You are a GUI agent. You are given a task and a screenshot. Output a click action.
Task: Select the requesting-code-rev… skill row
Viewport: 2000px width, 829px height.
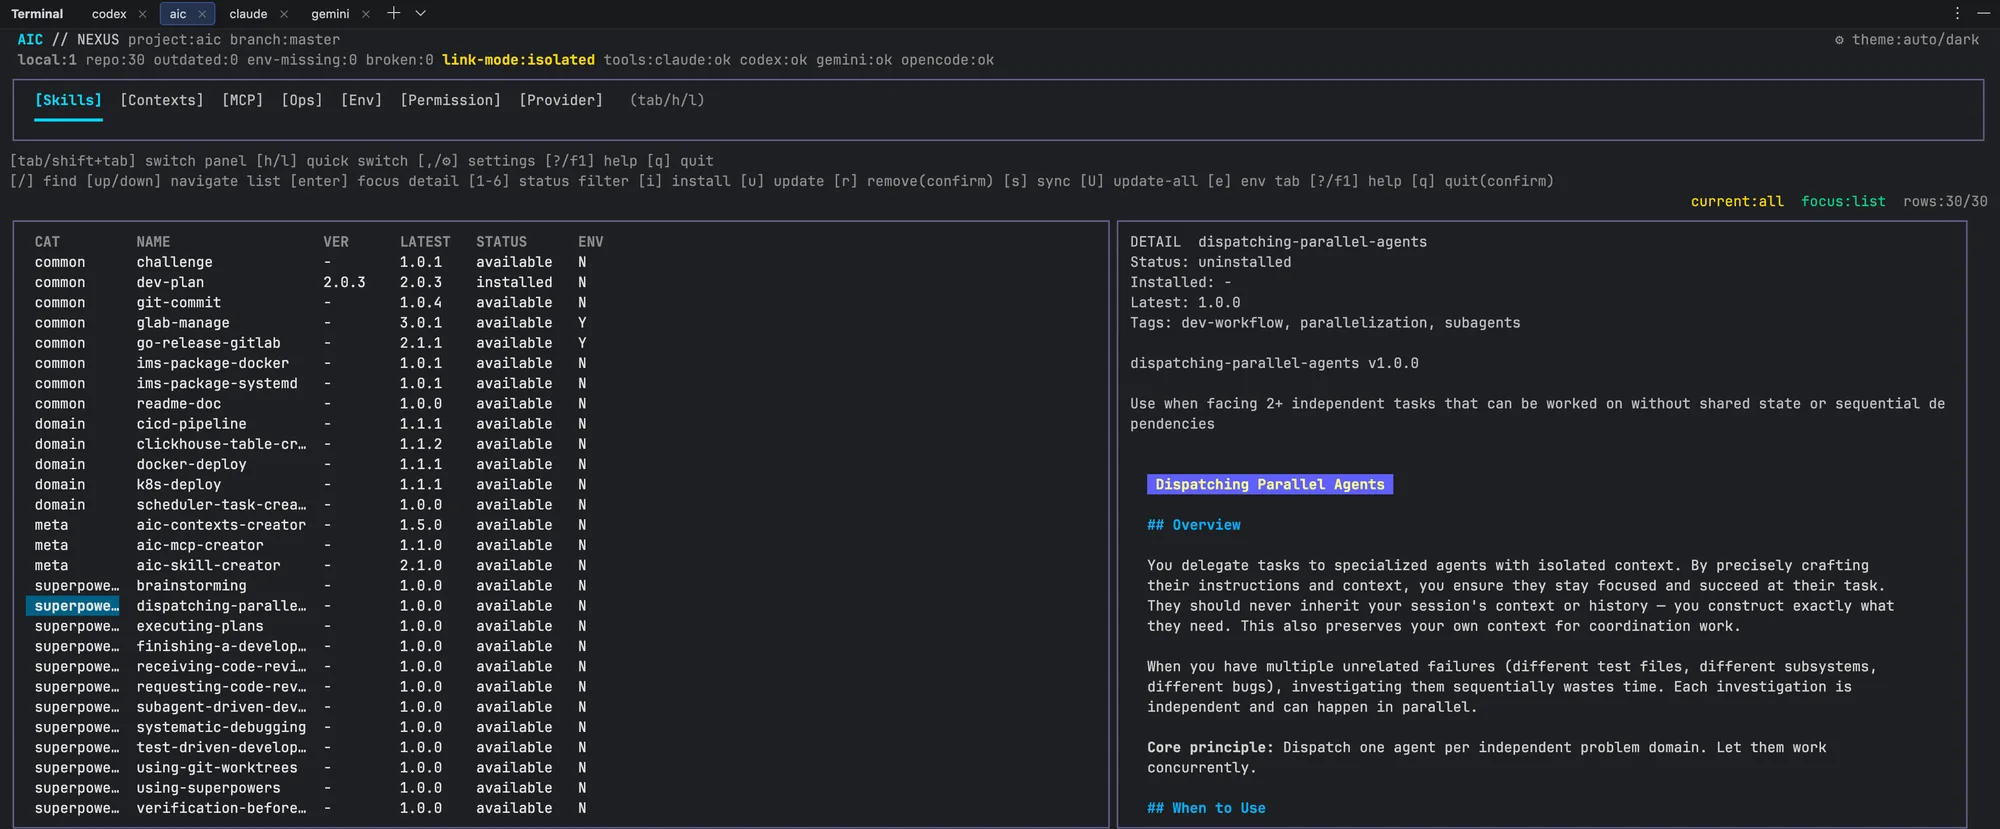pyautogui.click(x=311, y=687)
